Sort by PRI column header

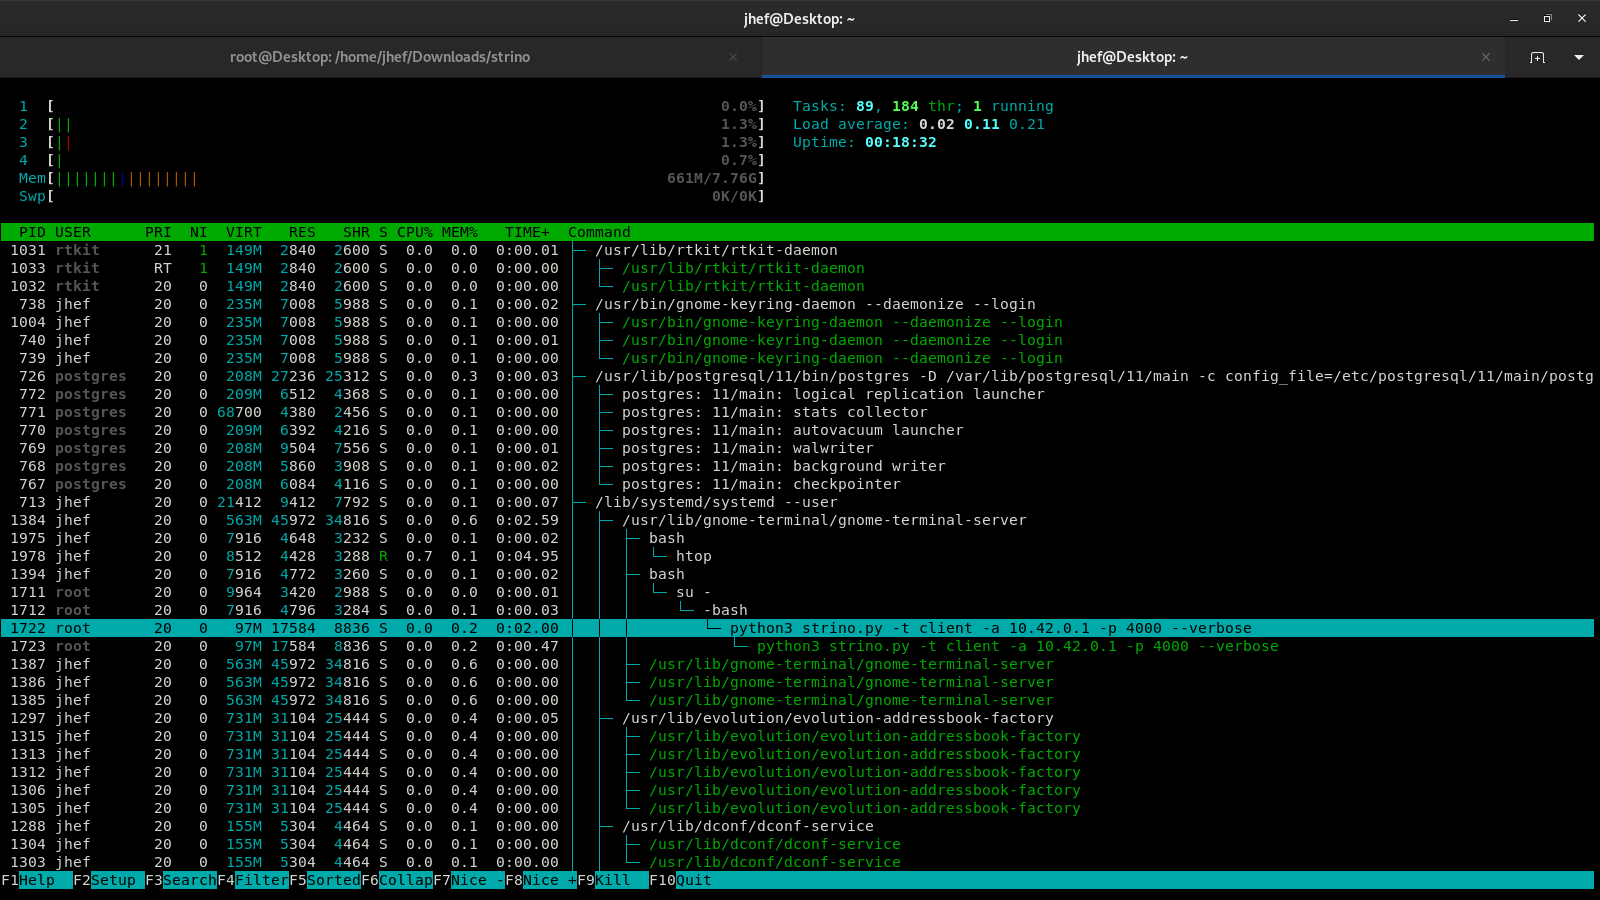(x=158, y=232)
